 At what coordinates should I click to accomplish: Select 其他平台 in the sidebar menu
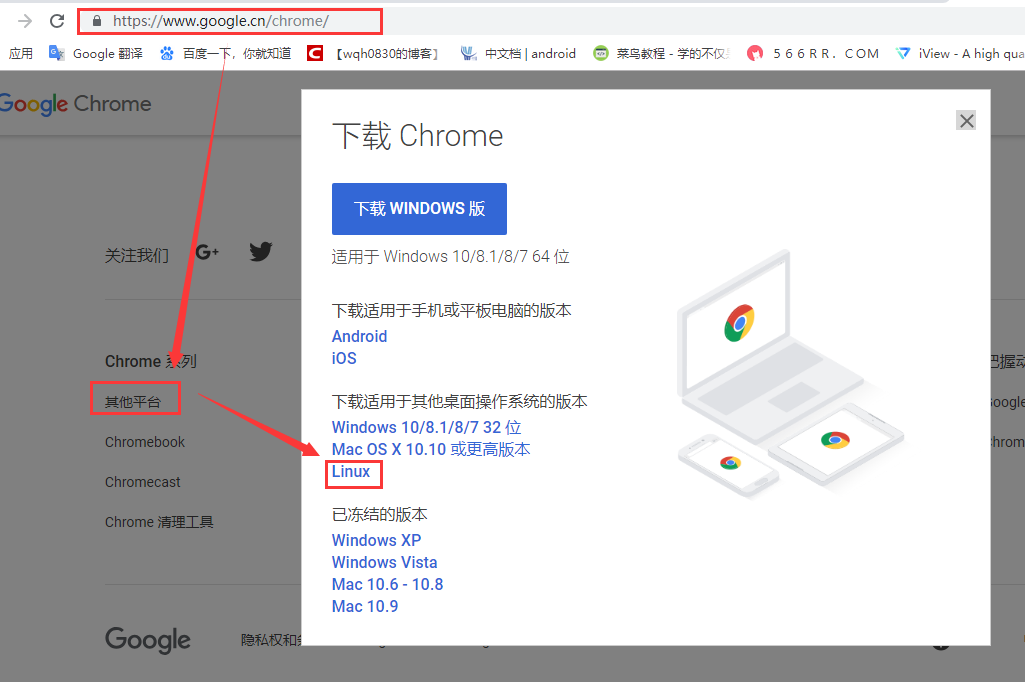click(x=135, y=398)
